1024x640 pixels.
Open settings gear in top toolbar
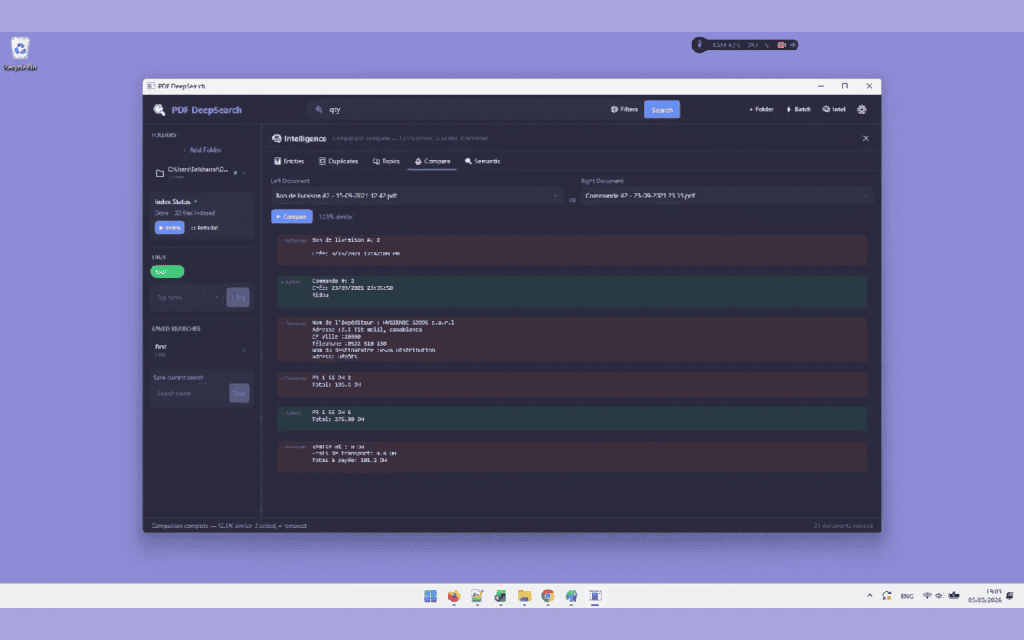coord(862,110)
